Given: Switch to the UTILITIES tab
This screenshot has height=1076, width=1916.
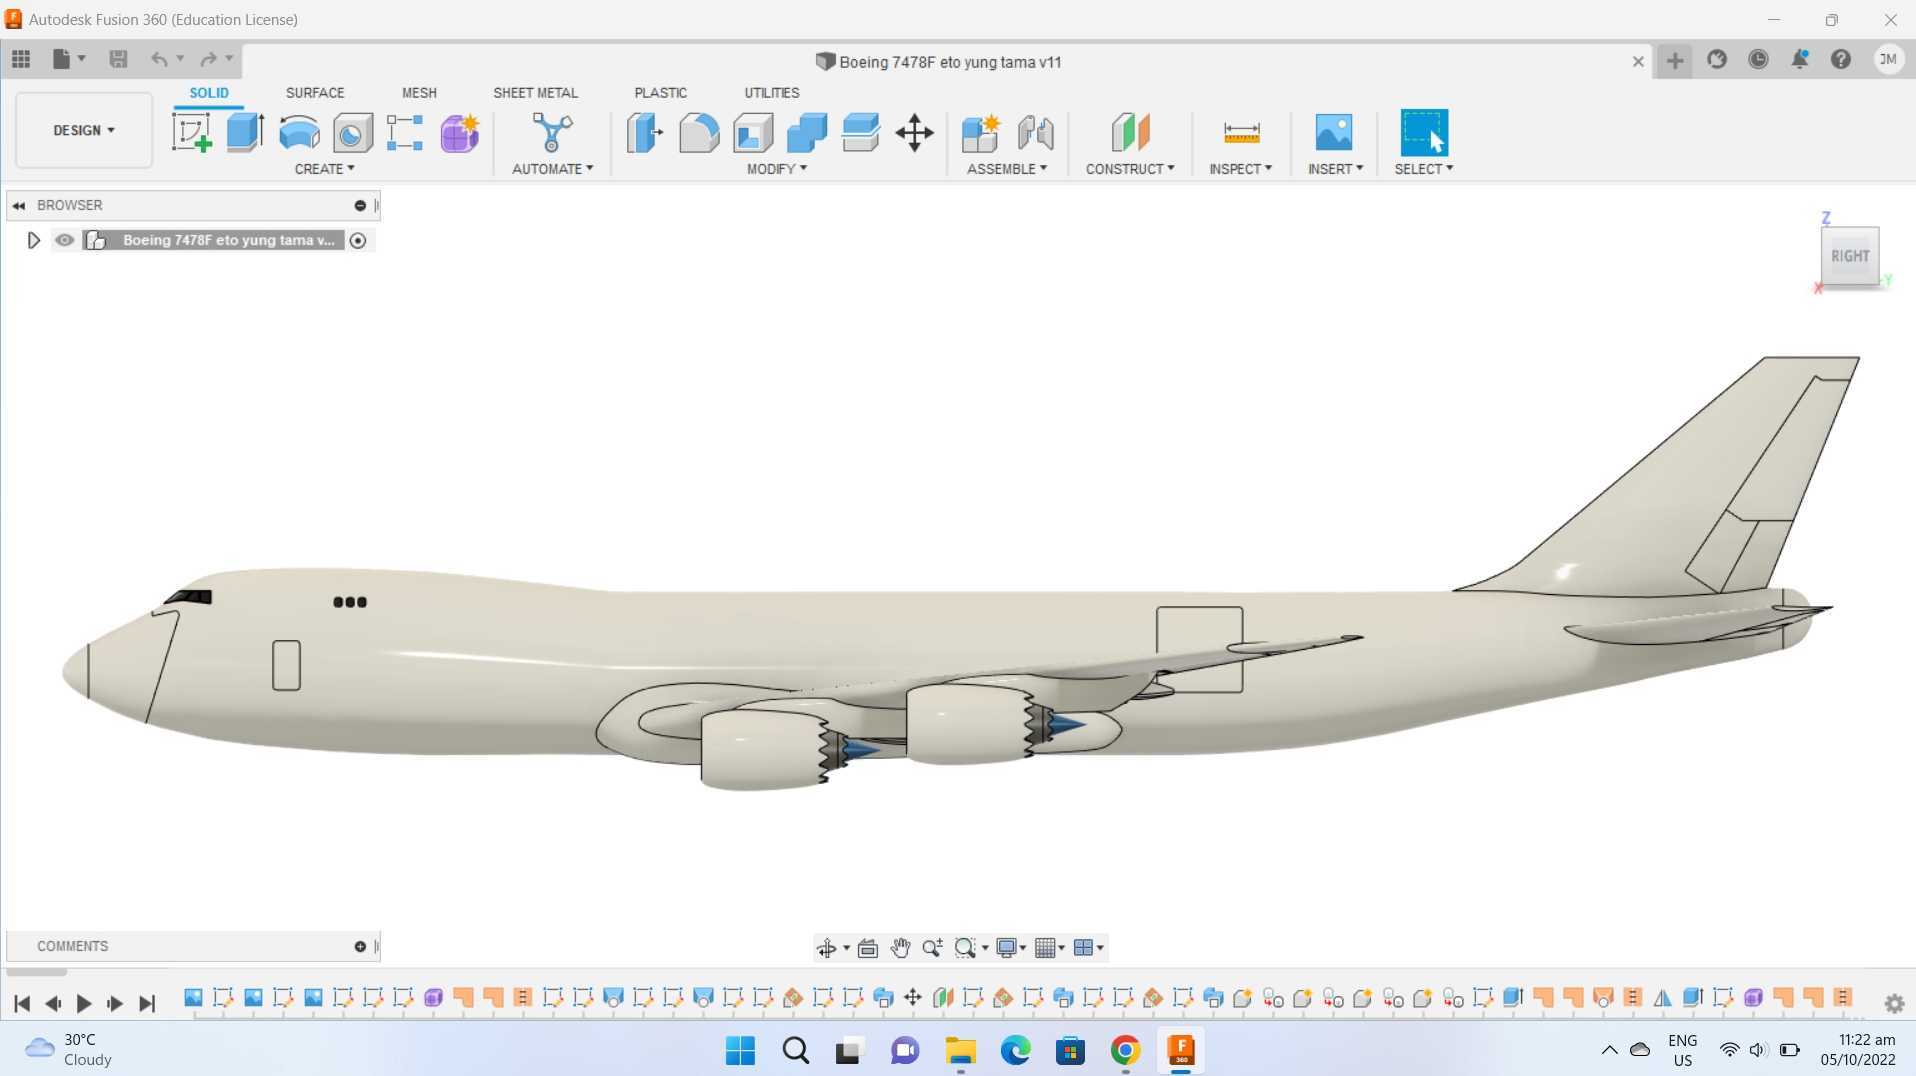Looking at the screenshot, I should [x=771, y=93].
